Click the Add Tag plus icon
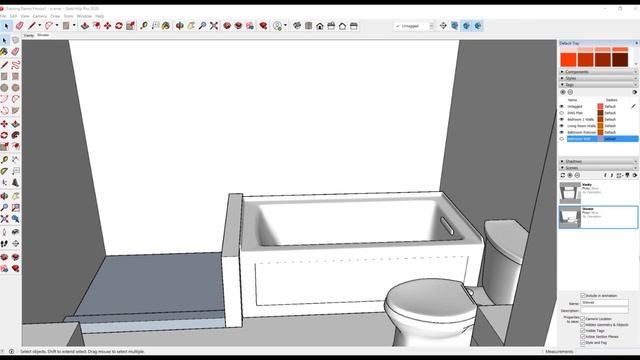The width and height of the screenshot is (640, 360). pyautogui.click(x=563, y=92)
